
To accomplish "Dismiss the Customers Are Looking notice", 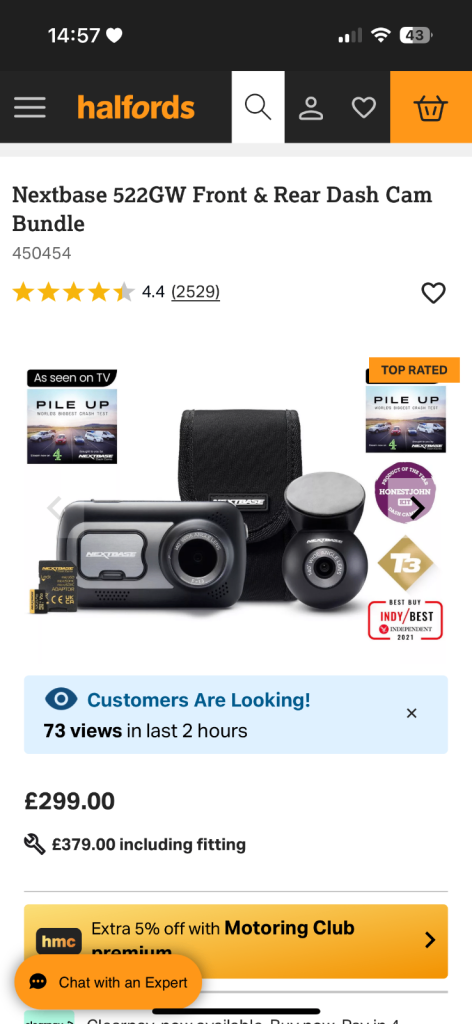I will click(x=411, y=713).
